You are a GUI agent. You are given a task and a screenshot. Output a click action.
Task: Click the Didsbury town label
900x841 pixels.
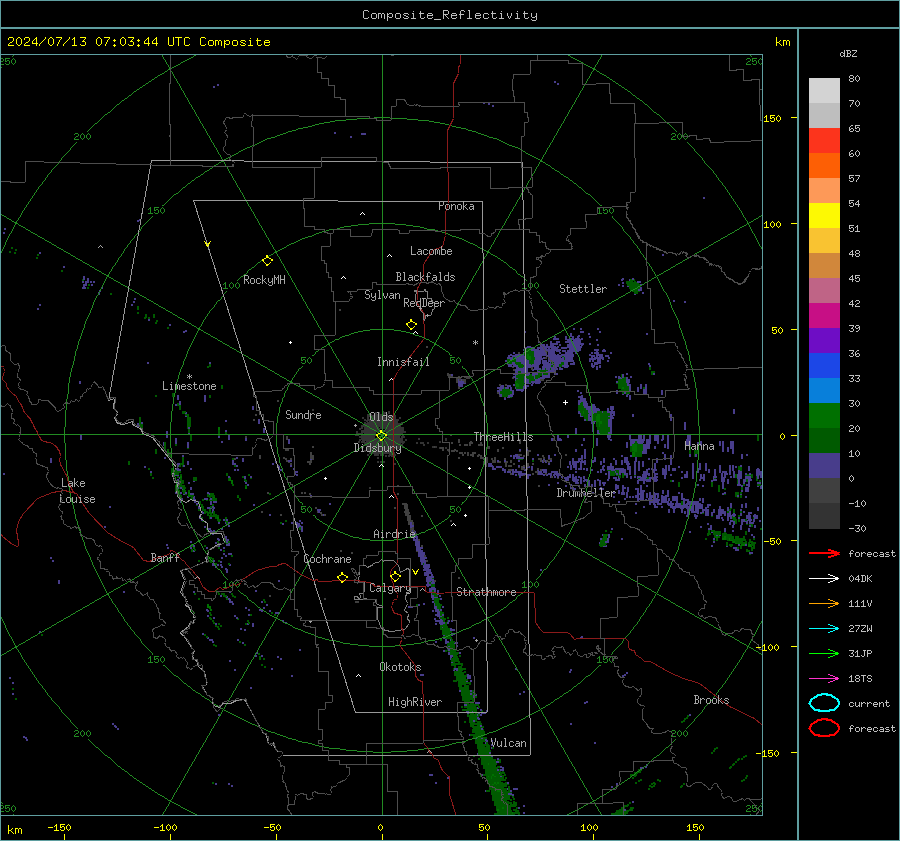click(x=377, y=448)
